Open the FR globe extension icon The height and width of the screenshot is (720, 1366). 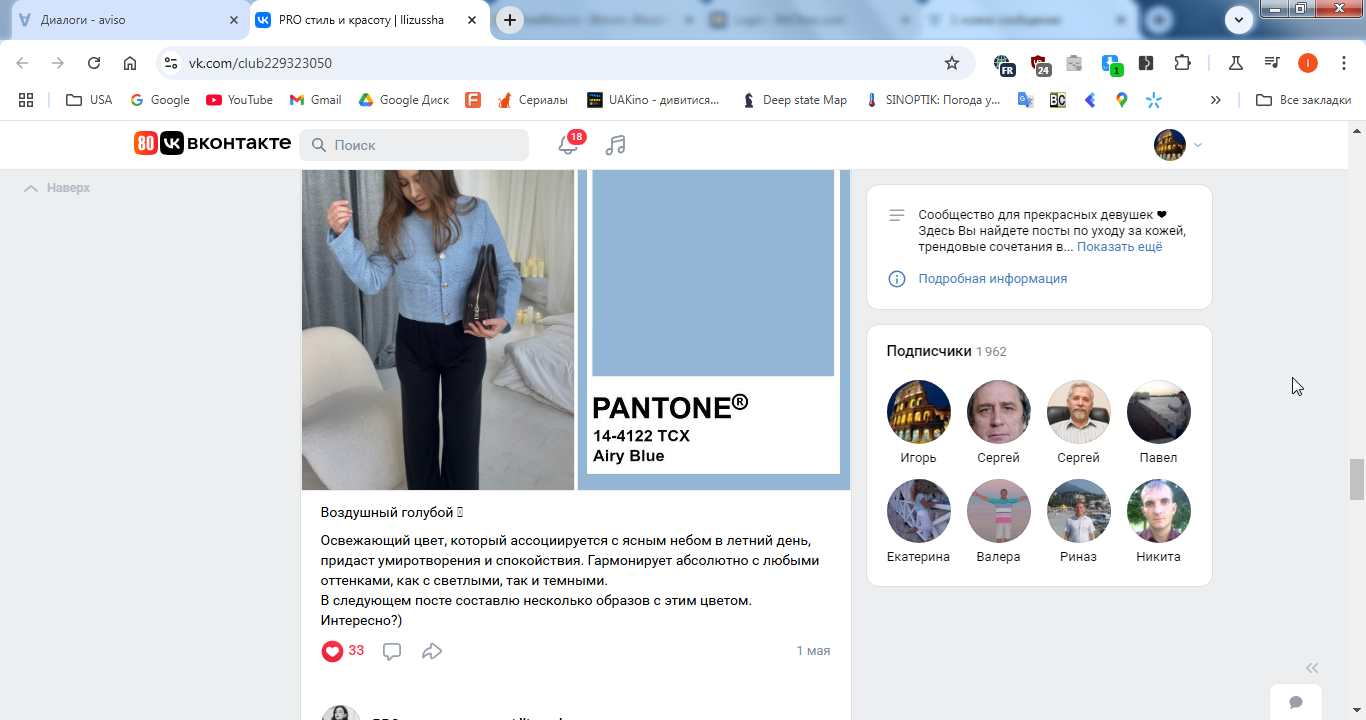pyautogui.click(x=1004, y=64)
